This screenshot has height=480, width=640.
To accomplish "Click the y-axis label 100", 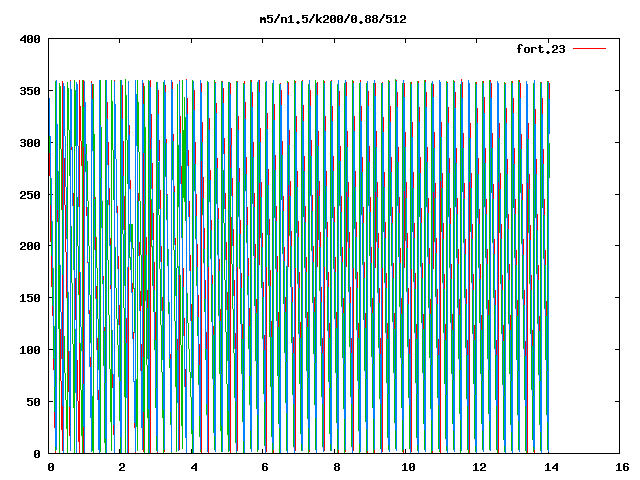I will coord(30,350).
